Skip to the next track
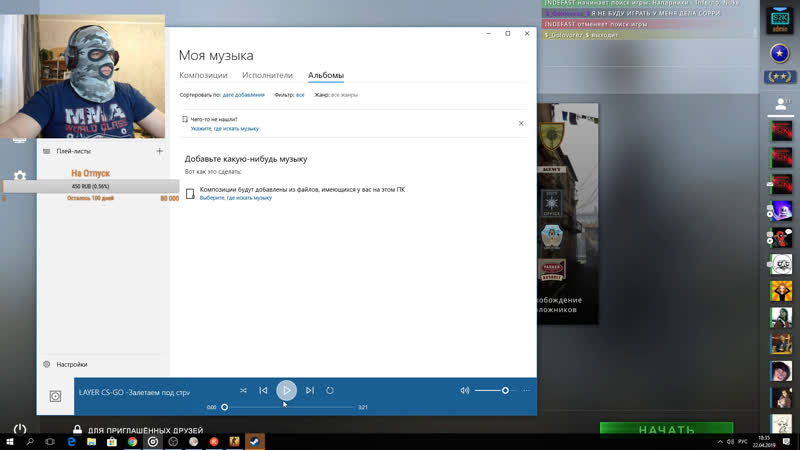The width and height of the screenshot is (800, 450). coord(310,390)
